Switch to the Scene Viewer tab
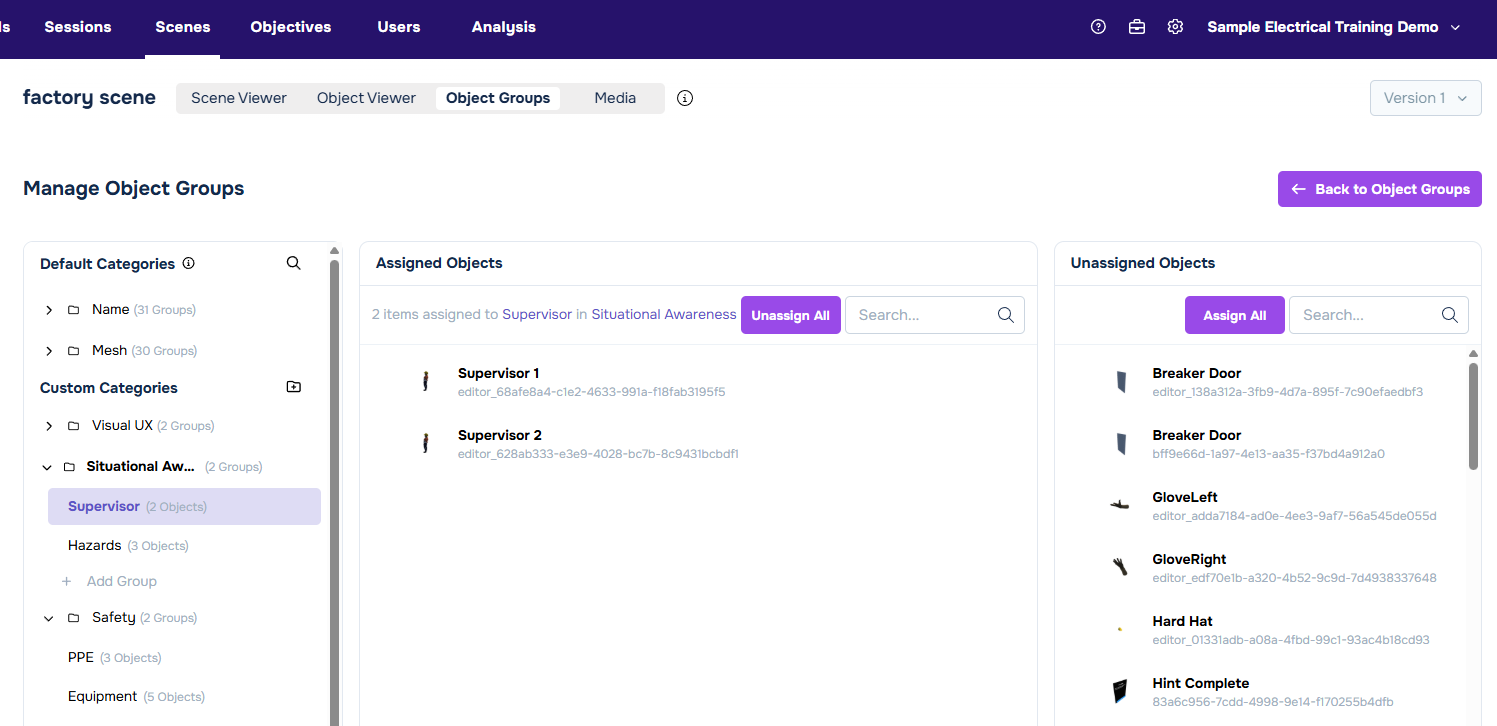This screenshot has height=726, width=1497. coord(239,98)
